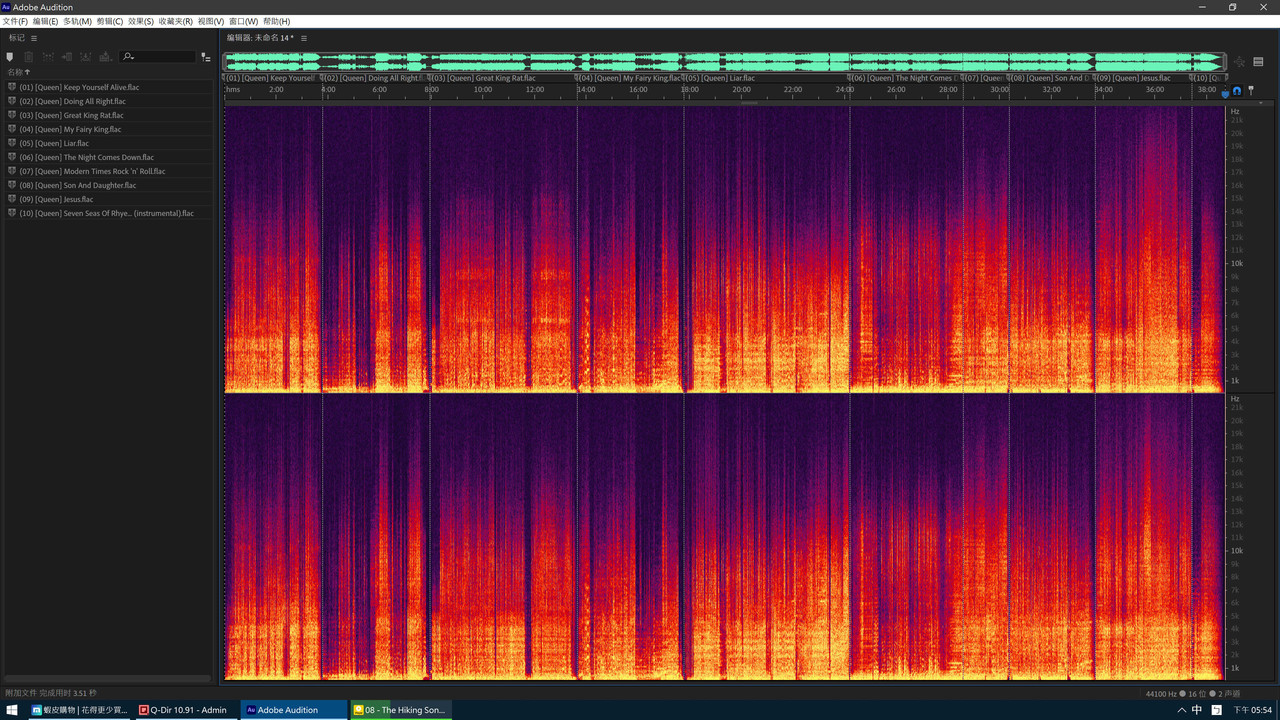Click the 2 声道 channel status text
Screen dimensions: 1280x720
pyautogui.click(x=1230, y=694)
